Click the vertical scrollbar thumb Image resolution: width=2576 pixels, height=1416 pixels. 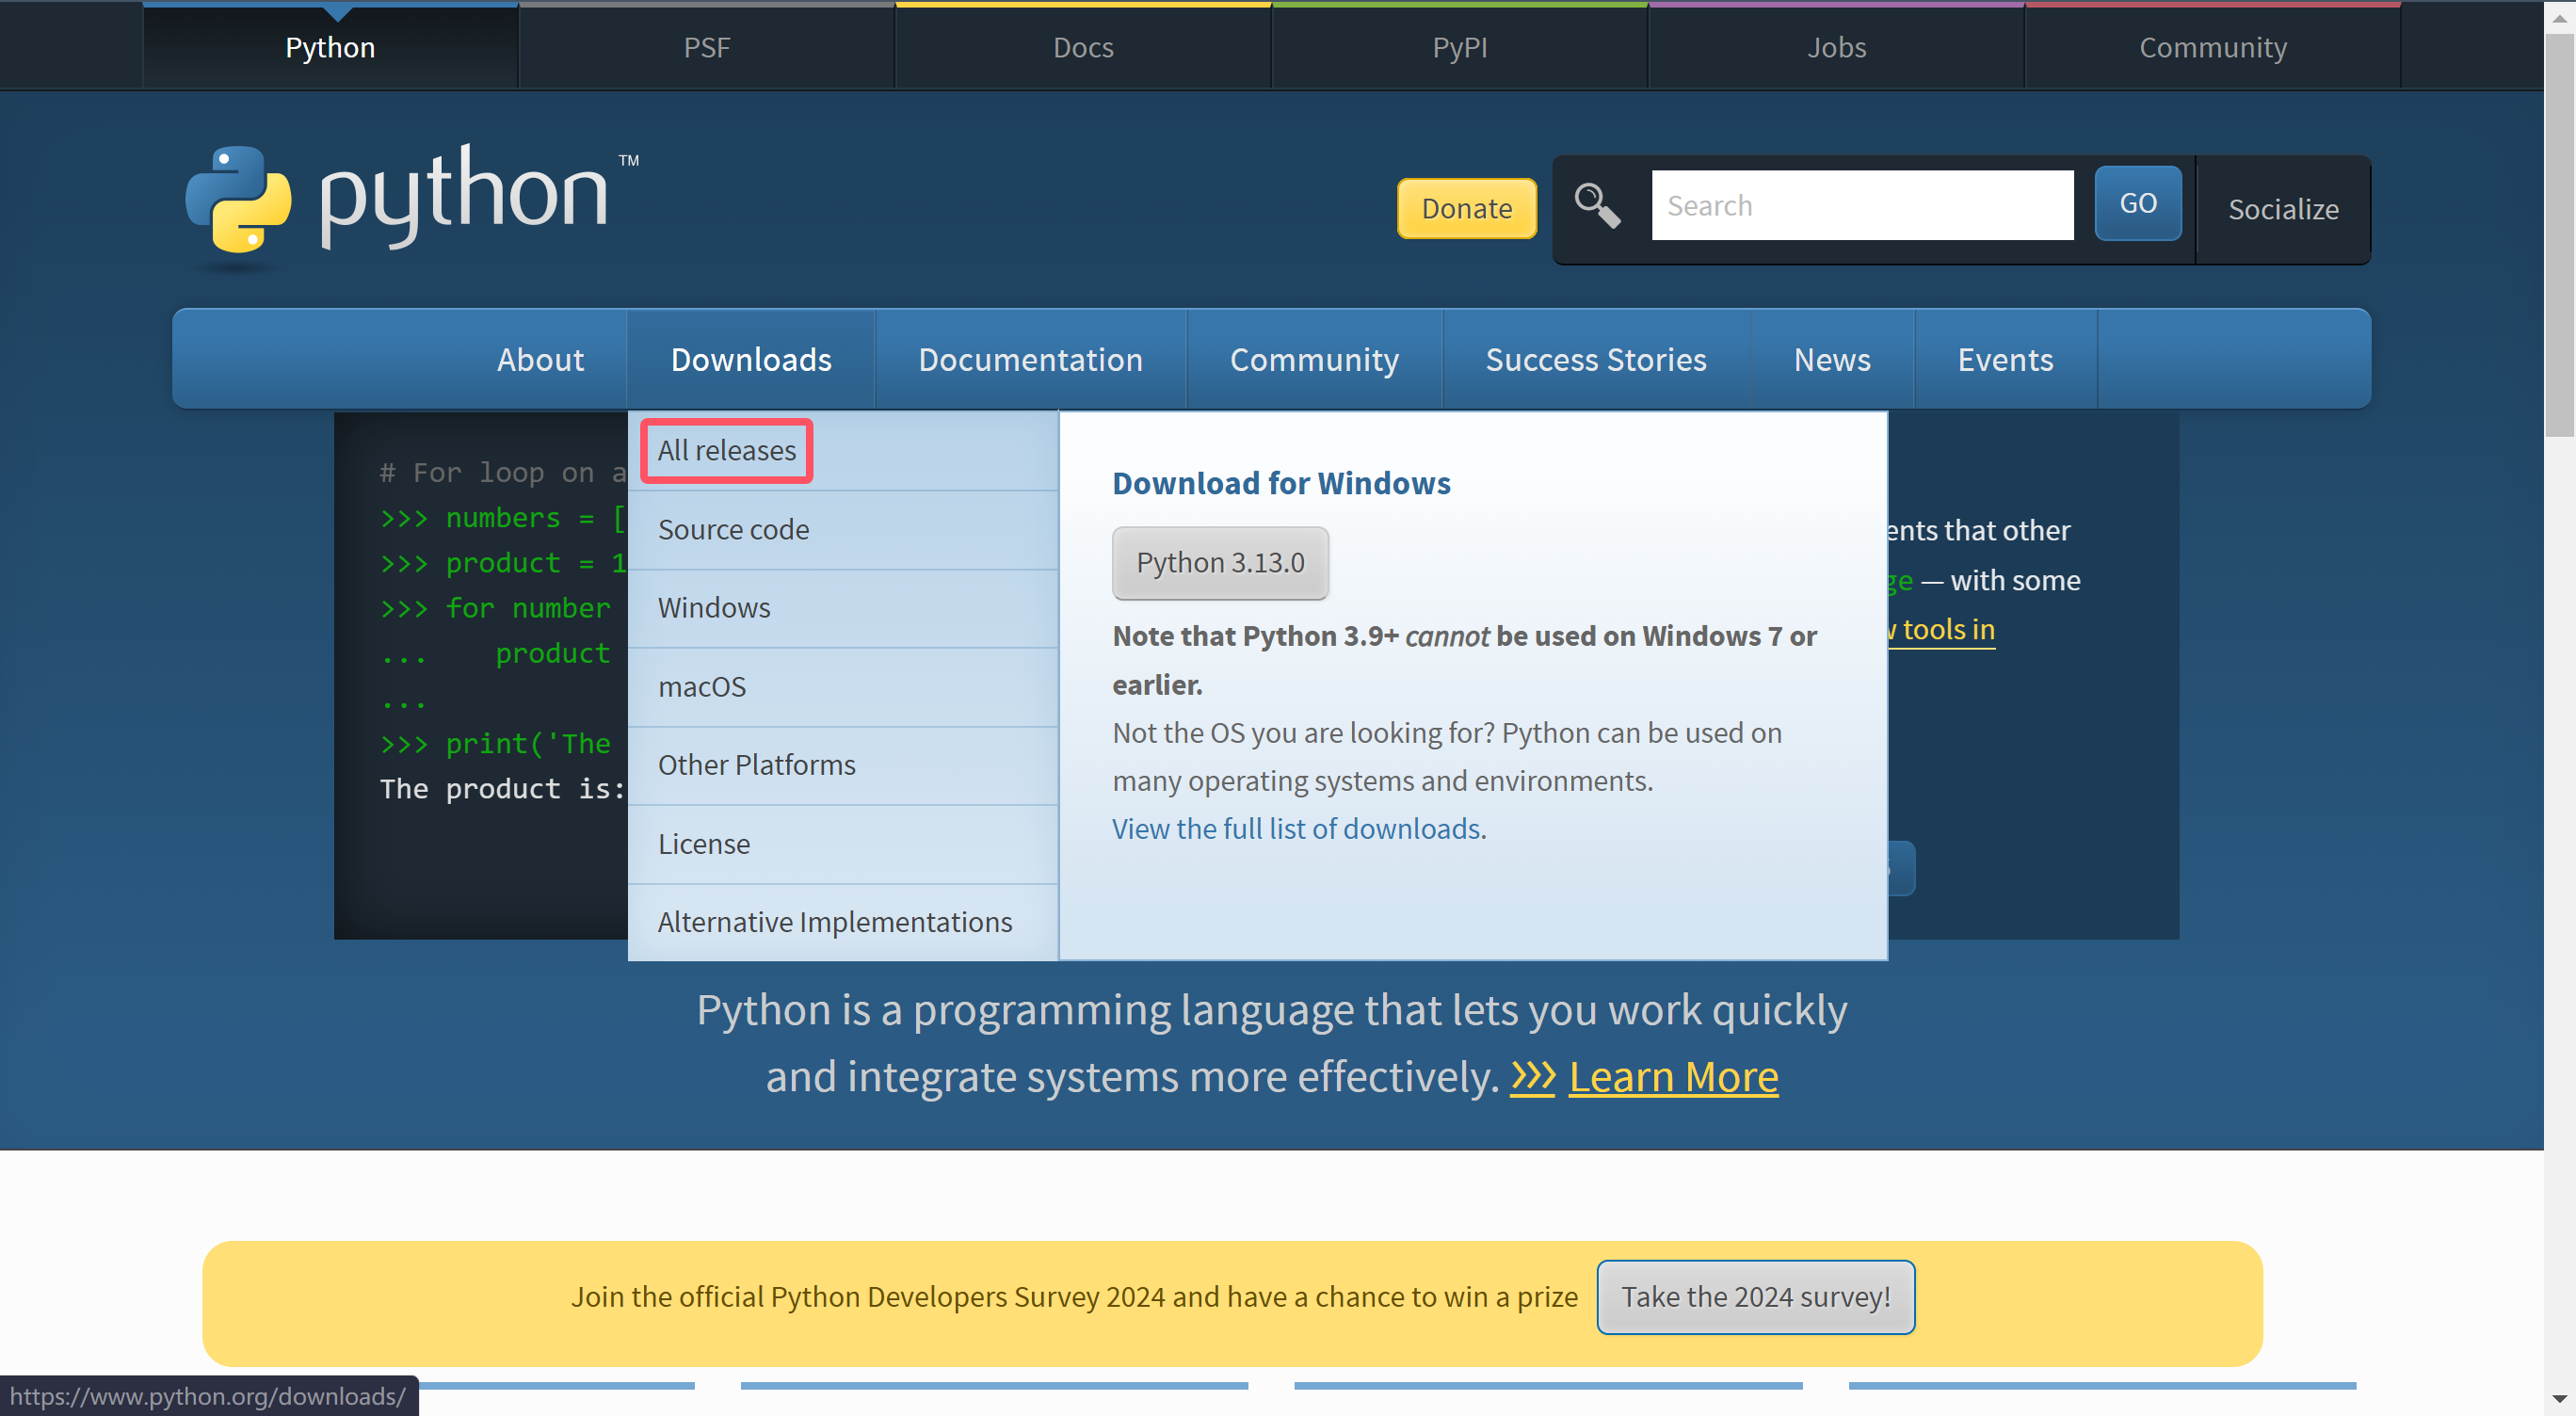[2559, 235]
